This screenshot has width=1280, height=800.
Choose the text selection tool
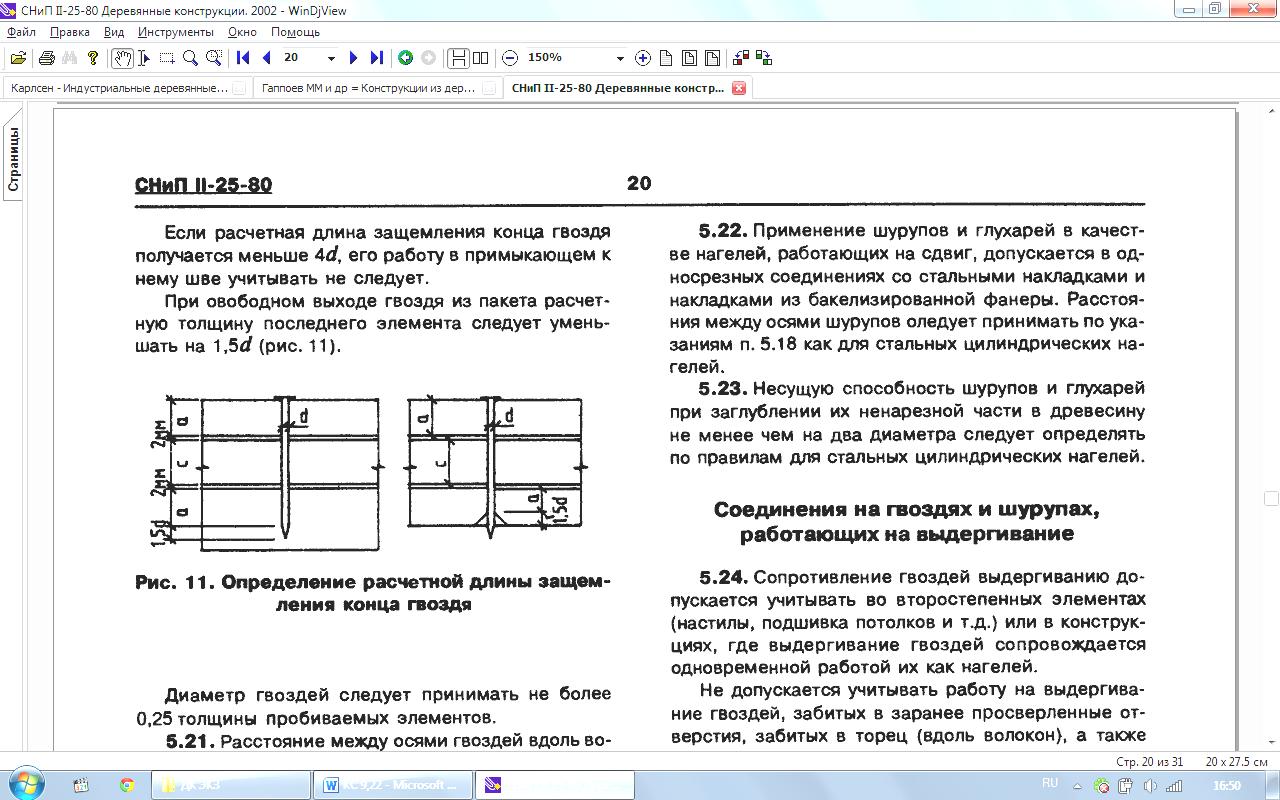pyautogui.click(x=145, y=58)
